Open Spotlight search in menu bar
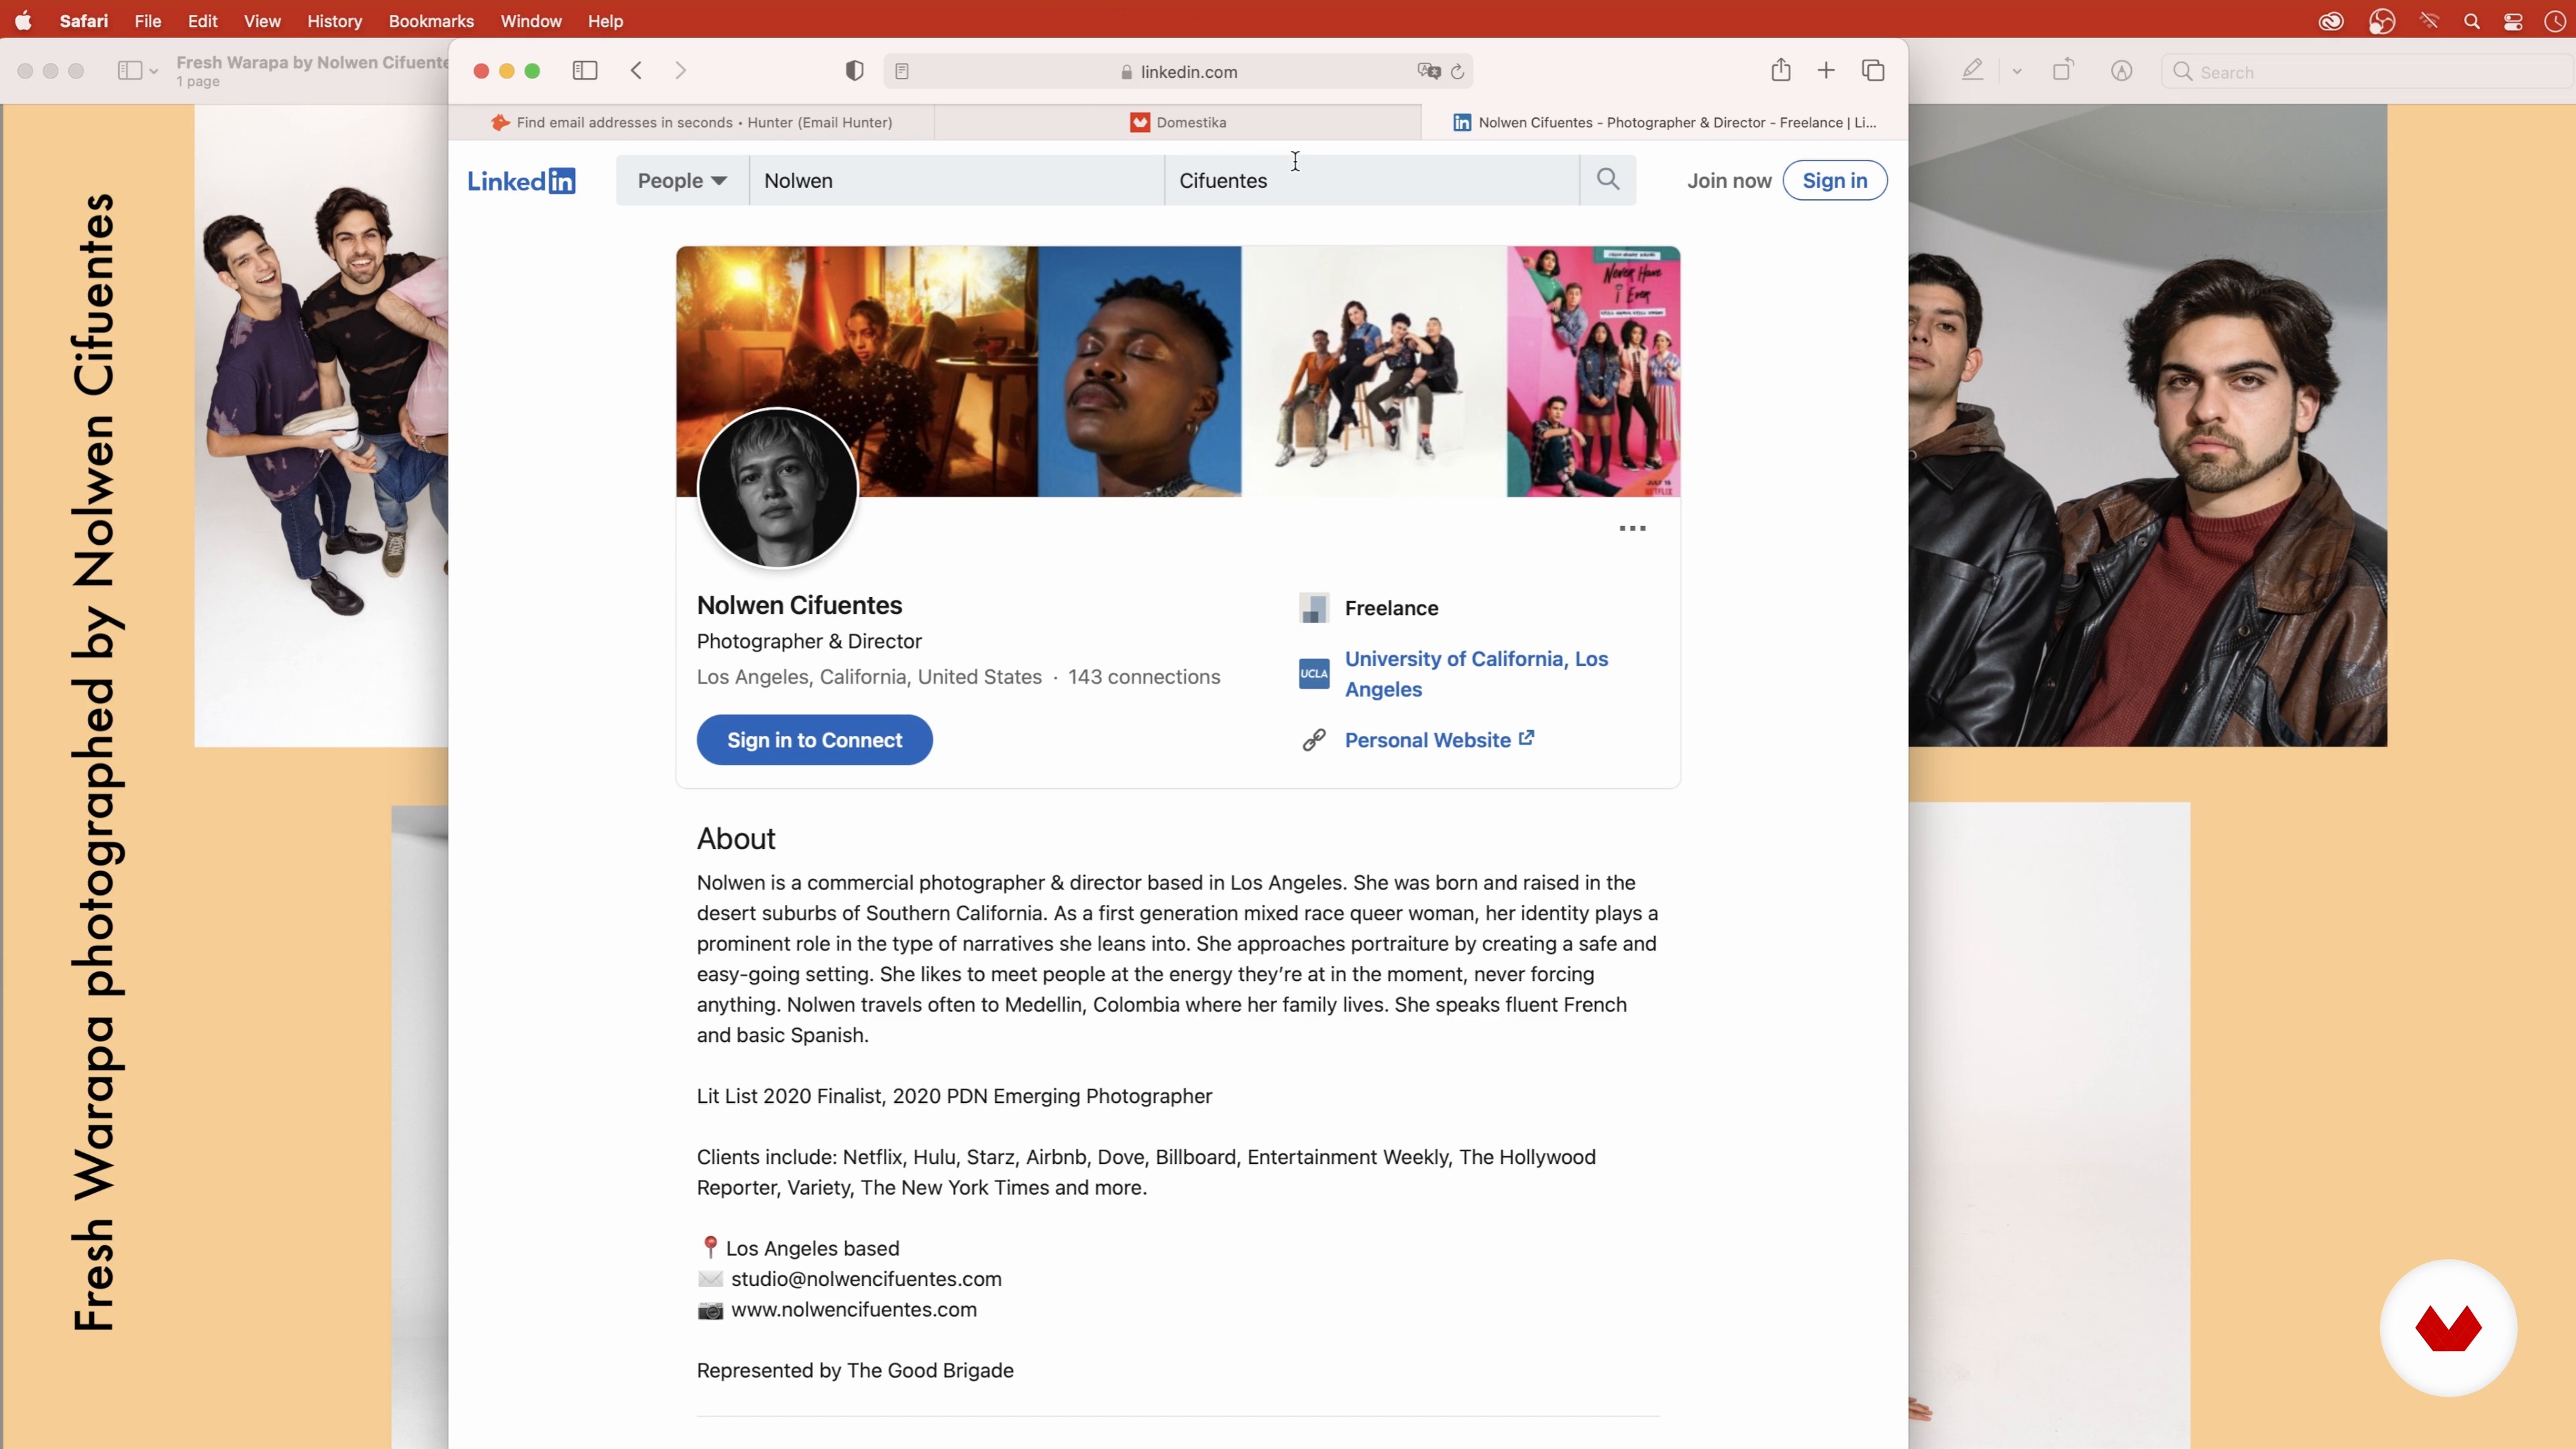 [2472, 21]
